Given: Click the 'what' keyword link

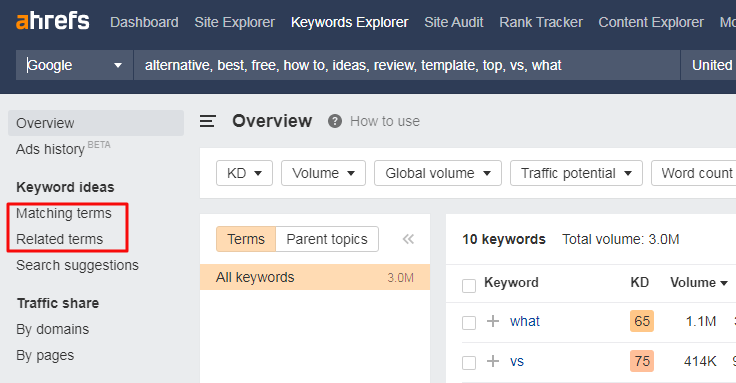Looking at the screenshot, I should point(525,321).
